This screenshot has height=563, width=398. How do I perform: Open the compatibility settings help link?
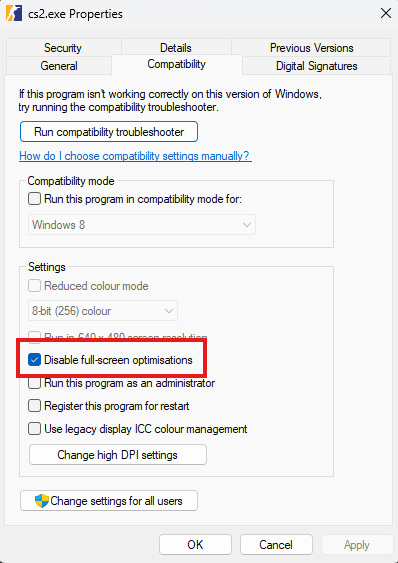[135, 156]
